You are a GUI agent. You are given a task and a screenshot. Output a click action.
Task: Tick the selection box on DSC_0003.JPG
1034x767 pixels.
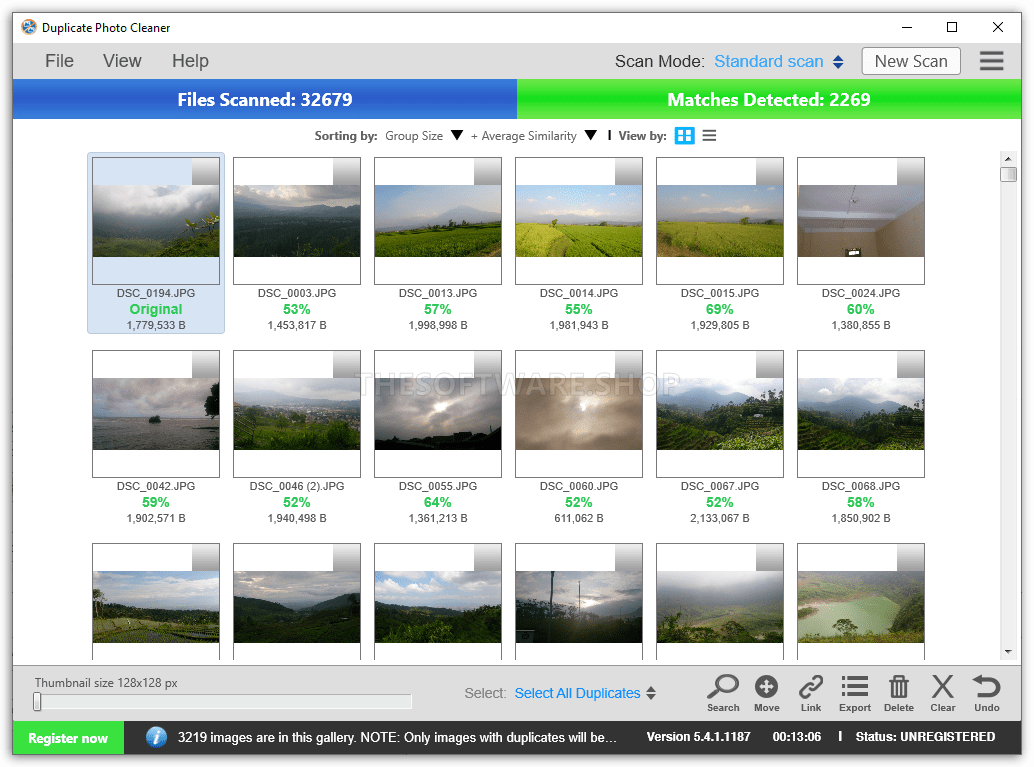pyautogui.click(x=347, y=171)
